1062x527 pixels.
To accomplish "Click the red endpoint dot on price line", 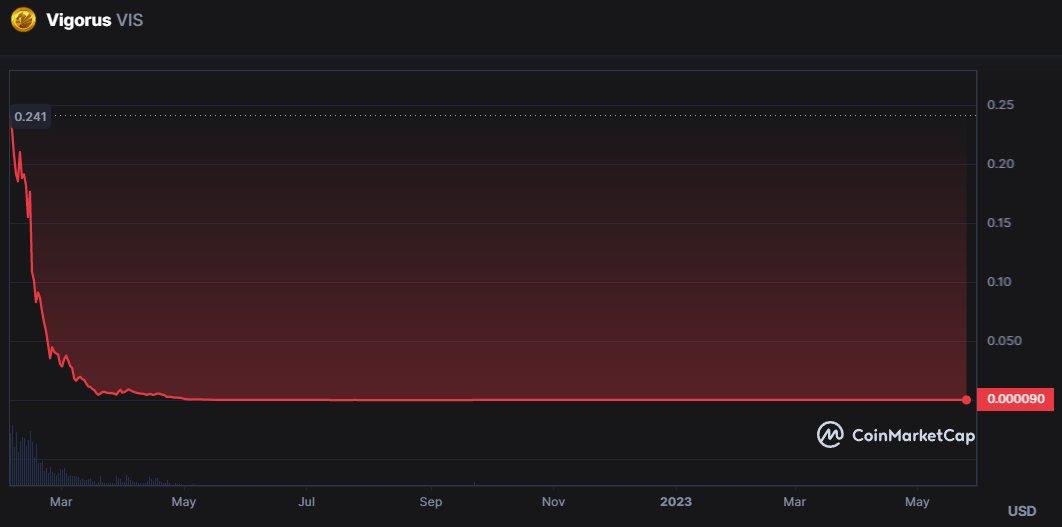I will tap(966, 400).
